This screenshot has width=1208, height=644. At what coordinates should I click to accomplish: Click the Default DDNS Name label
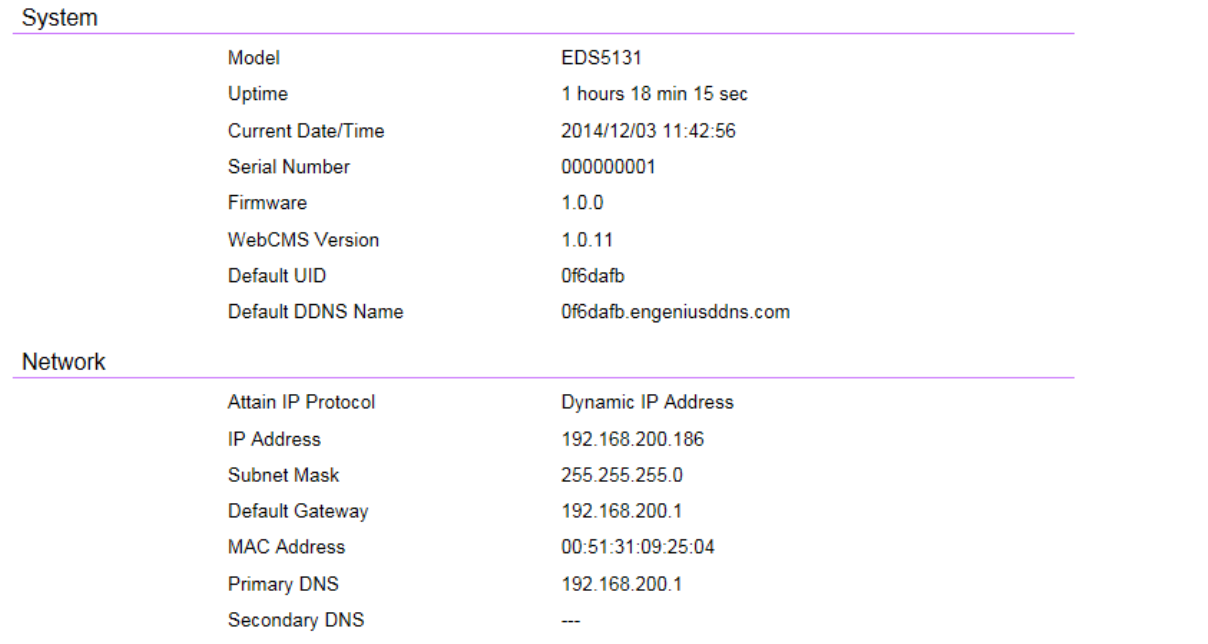(x=315, y=312)
